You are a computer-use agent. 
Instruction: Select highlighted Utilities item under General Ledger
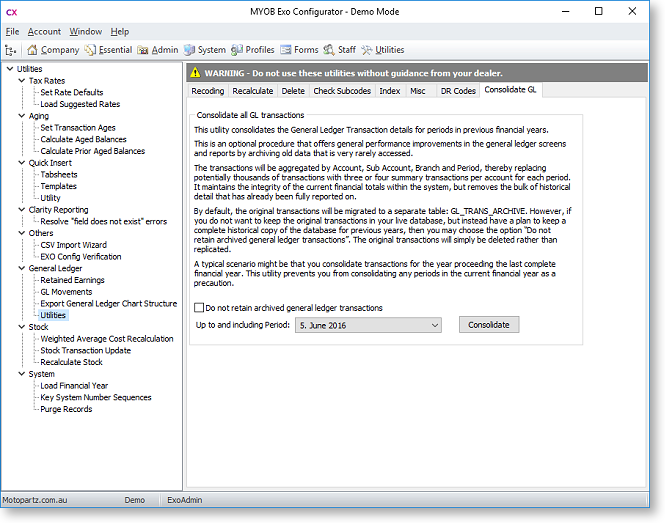tap(53, 315)
